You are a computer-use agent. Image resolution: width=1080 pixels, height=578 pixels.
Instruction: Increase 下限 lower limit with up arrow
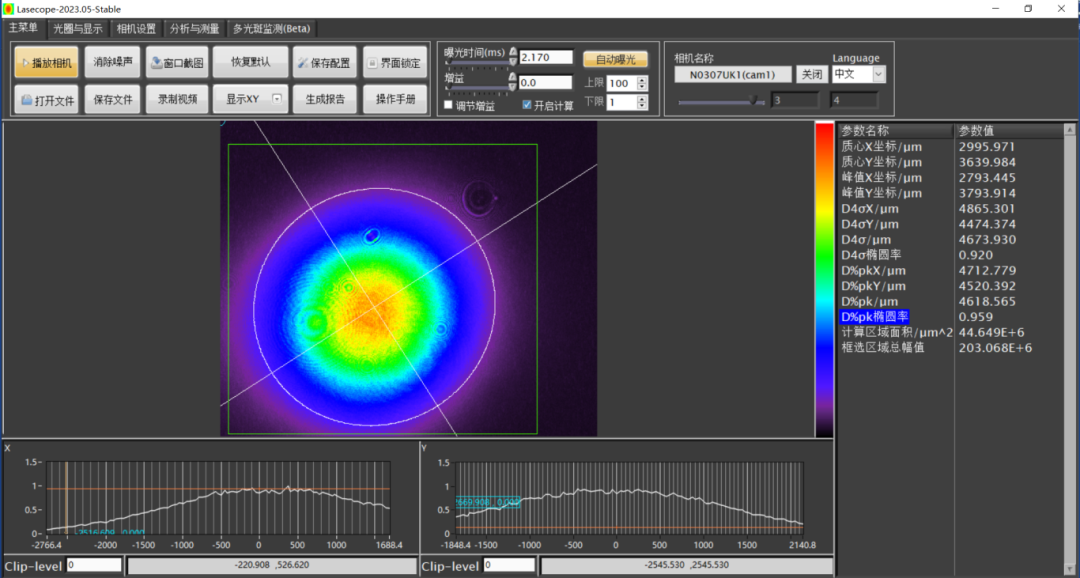643,99
